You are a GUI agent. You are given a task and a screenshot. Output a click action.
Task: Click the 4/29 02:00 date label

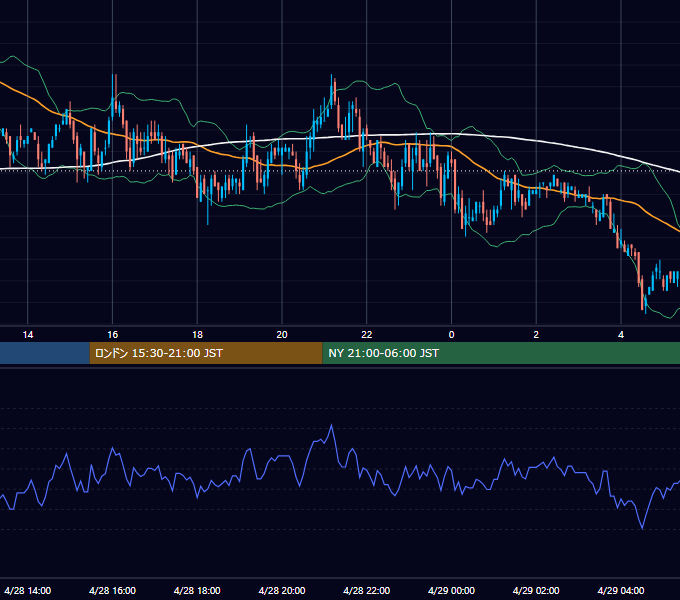click(536, 590)
